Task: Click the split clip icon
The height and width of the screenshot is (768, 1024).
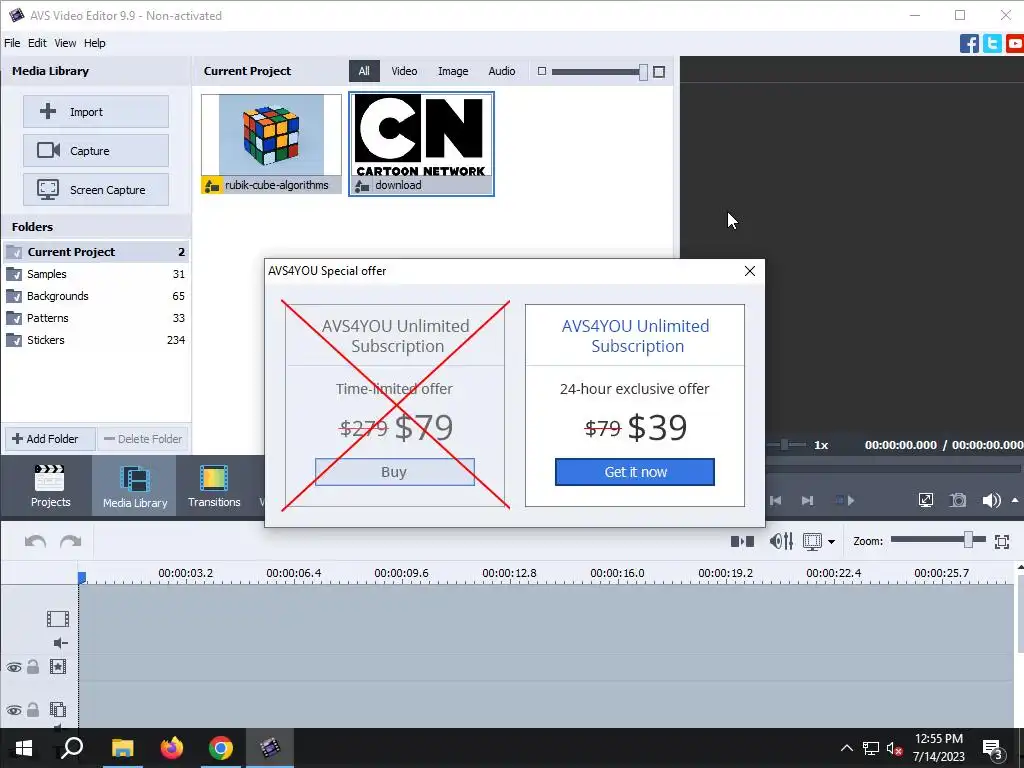Action: coord(743,541)
